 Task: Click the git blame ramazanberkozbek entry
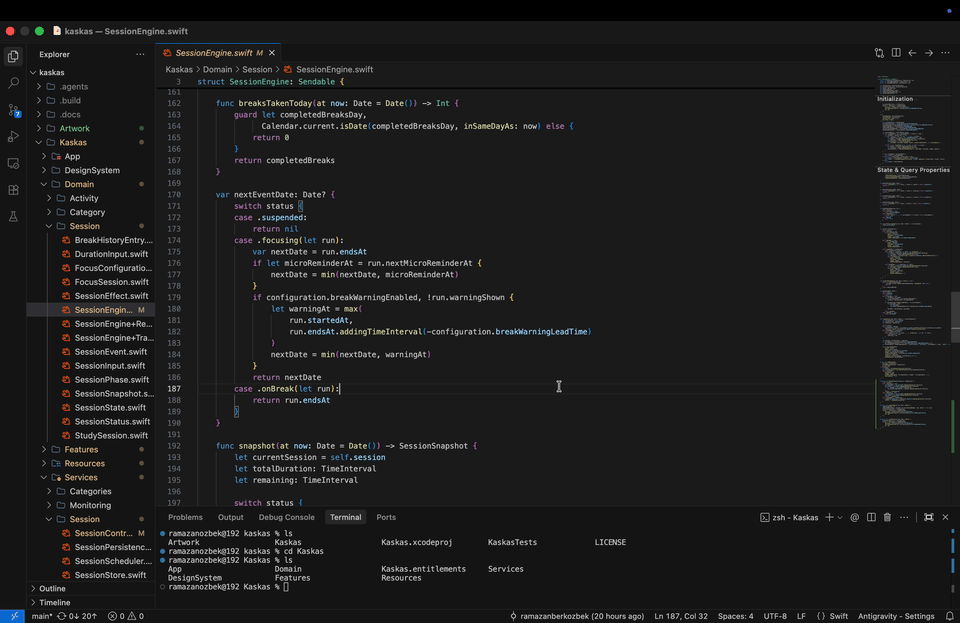[x=577, y=616]
